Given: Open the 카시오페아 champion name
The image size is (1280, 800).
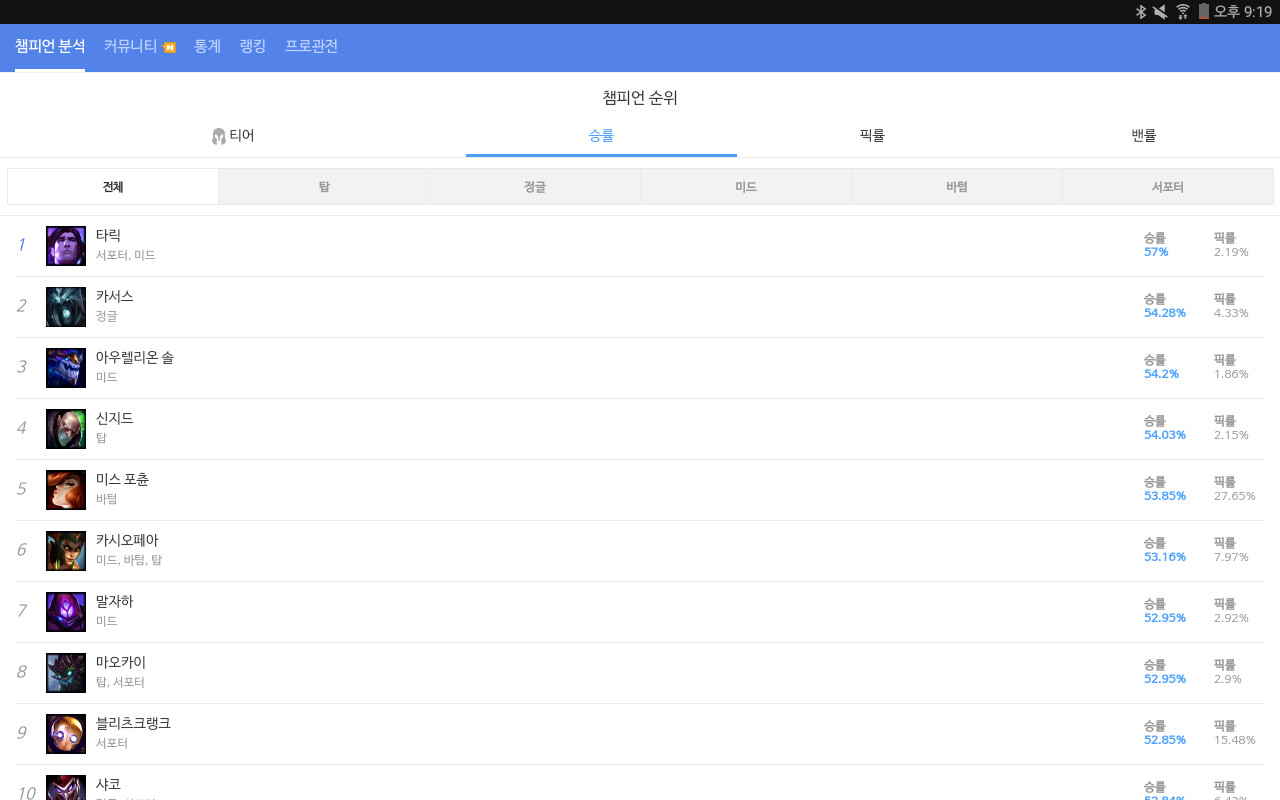Looking at the screenshot, I should [x=128, y=540].
